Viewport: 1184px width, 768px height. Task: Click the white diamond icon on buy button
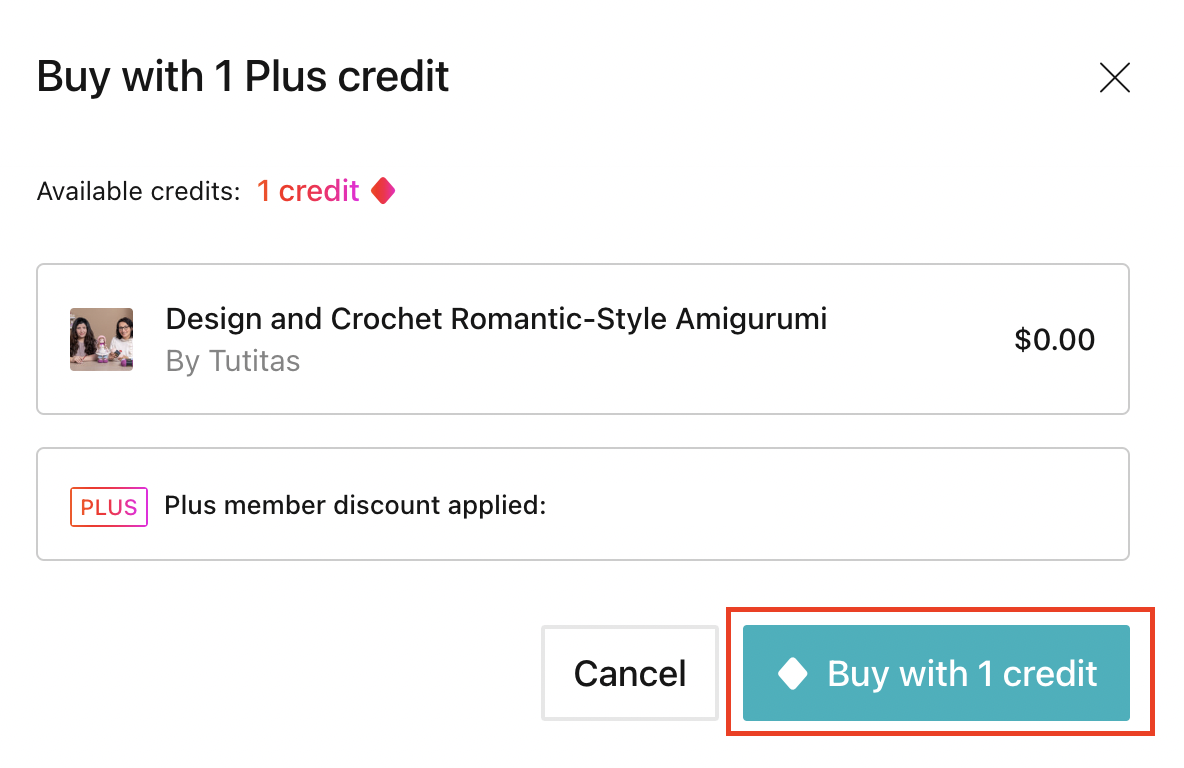793,674
